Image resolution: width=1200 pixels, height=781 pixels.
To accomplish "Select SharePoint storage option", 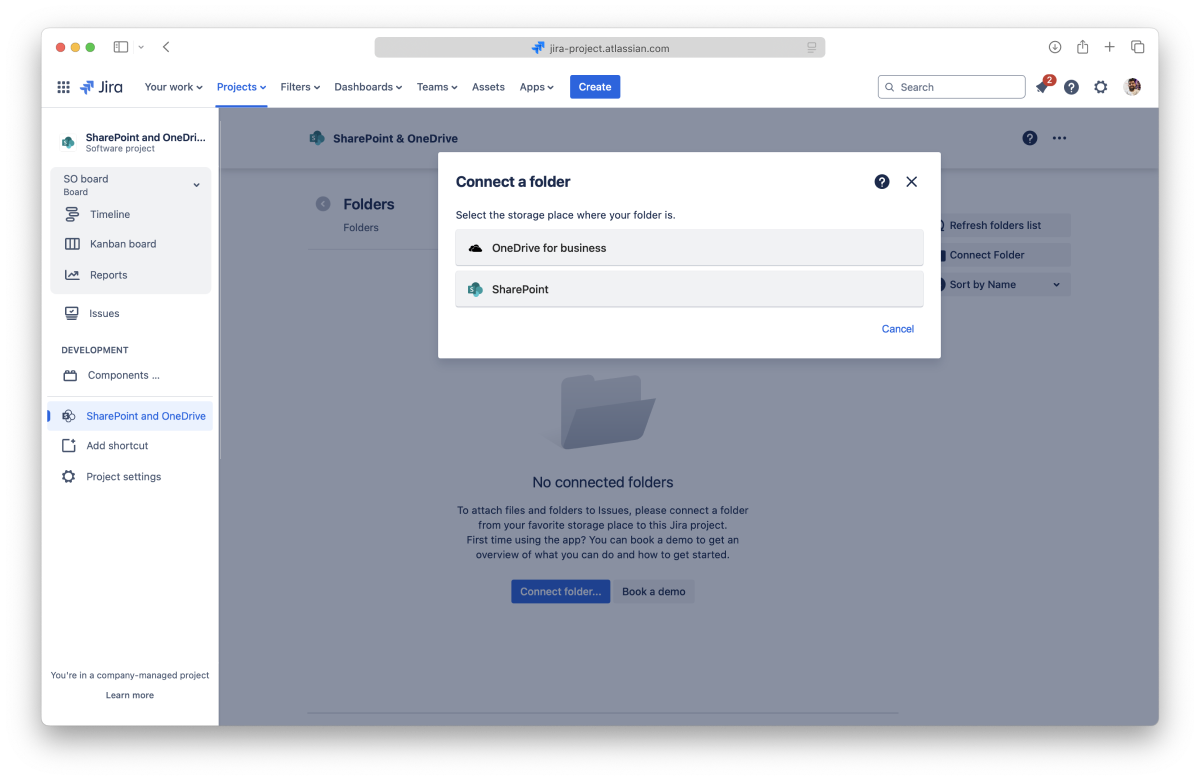I will click(x=688, y=289).
